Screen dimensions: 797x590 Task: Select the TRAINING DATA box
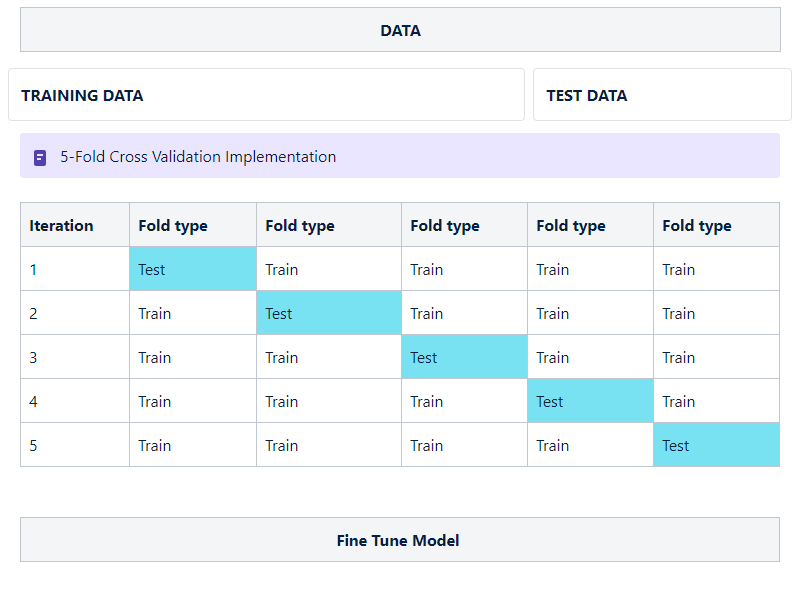coord(266,95)
